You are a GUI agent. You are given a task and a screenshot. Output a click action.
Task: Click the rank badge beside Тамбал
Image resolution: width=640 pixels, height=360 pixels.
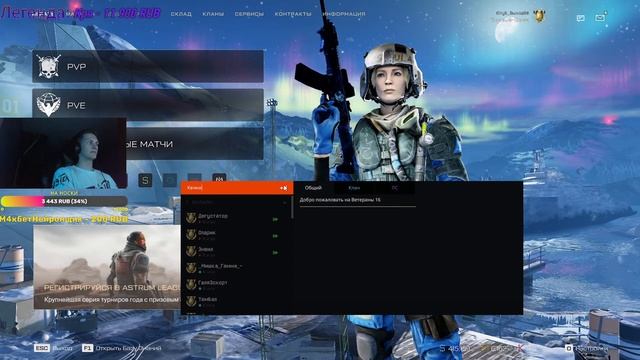(x=191, y=301)
